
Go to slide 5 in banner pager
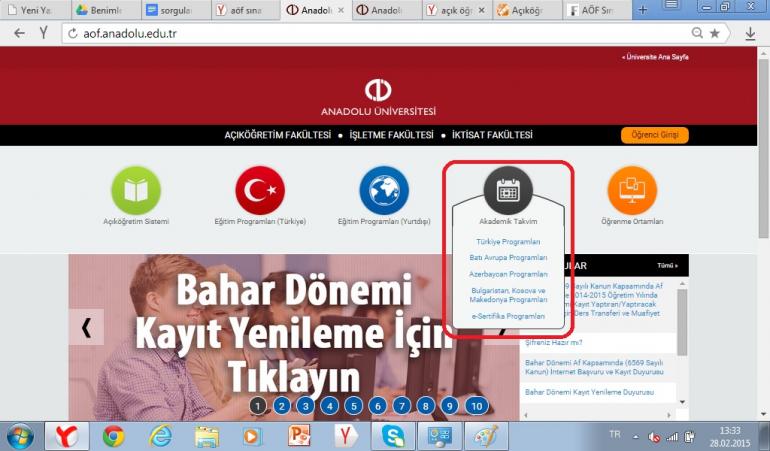(x=354, y=405)
